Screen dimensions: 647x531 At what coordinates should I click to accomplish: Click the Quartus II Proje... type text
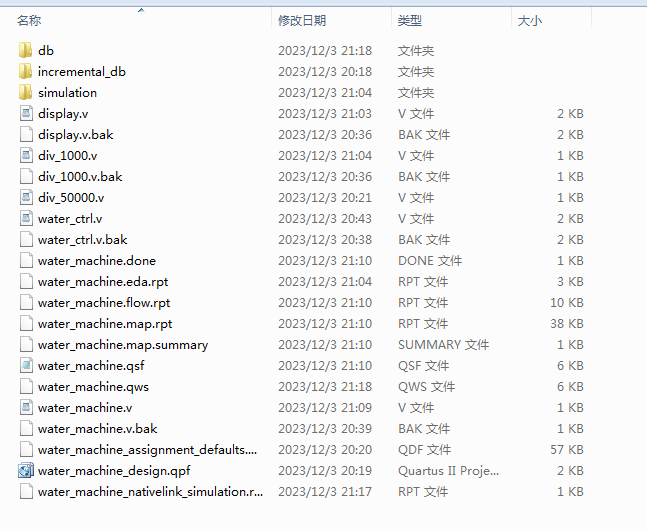pyautogui.click(x=449, y=471)
